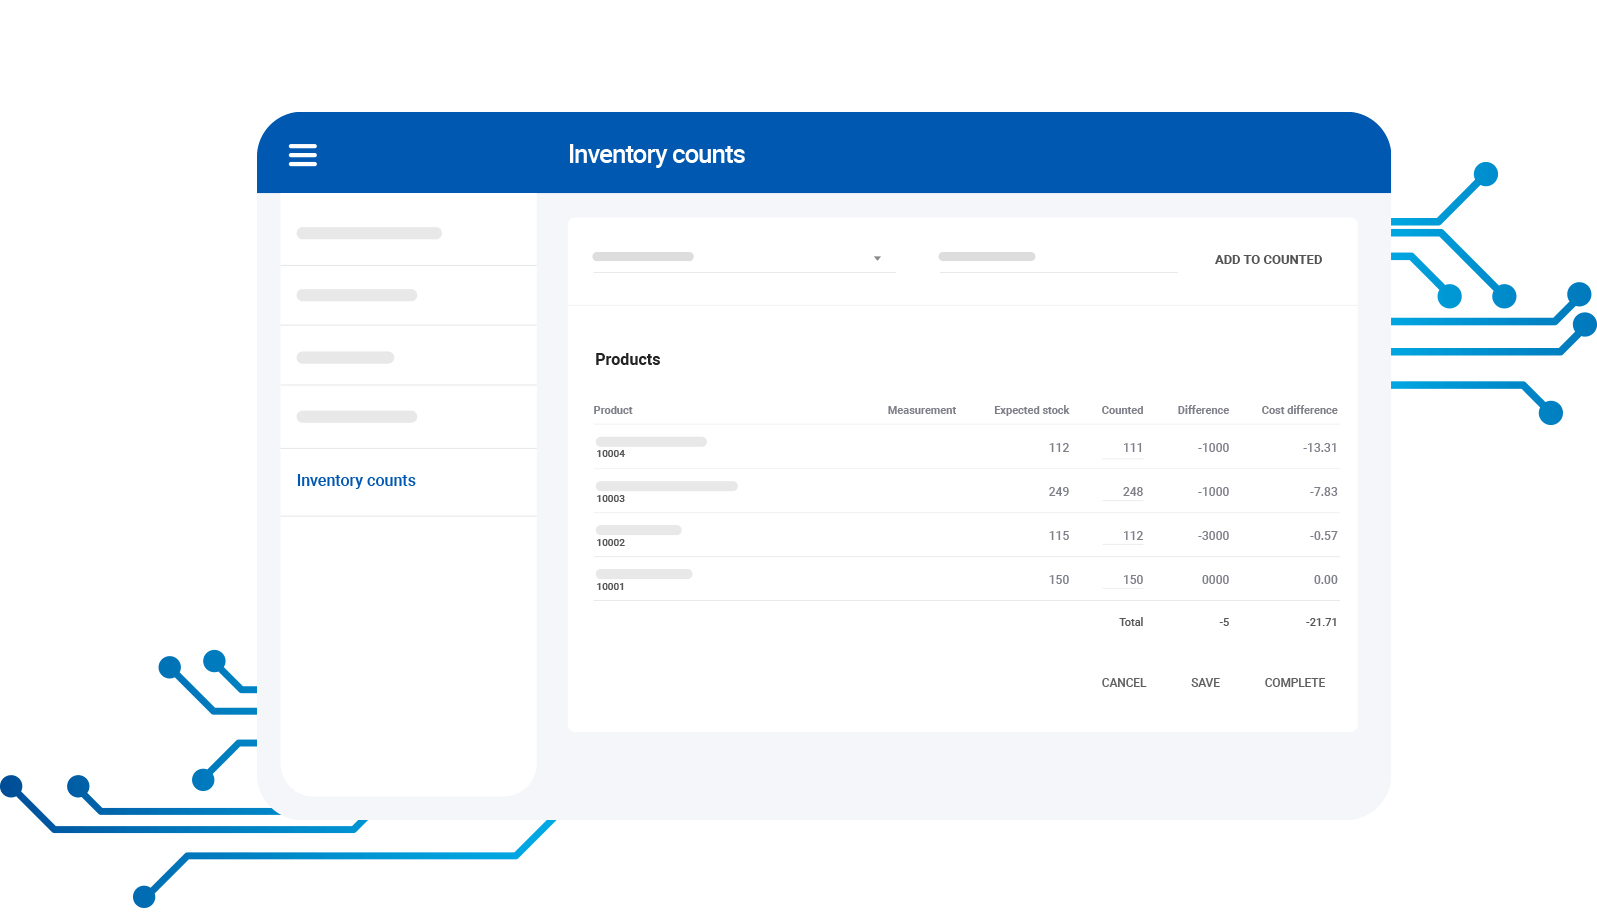Sort by the Expected stock column header
Viewport: 1597px width, 915px height.
click(x=1031, y=410)
